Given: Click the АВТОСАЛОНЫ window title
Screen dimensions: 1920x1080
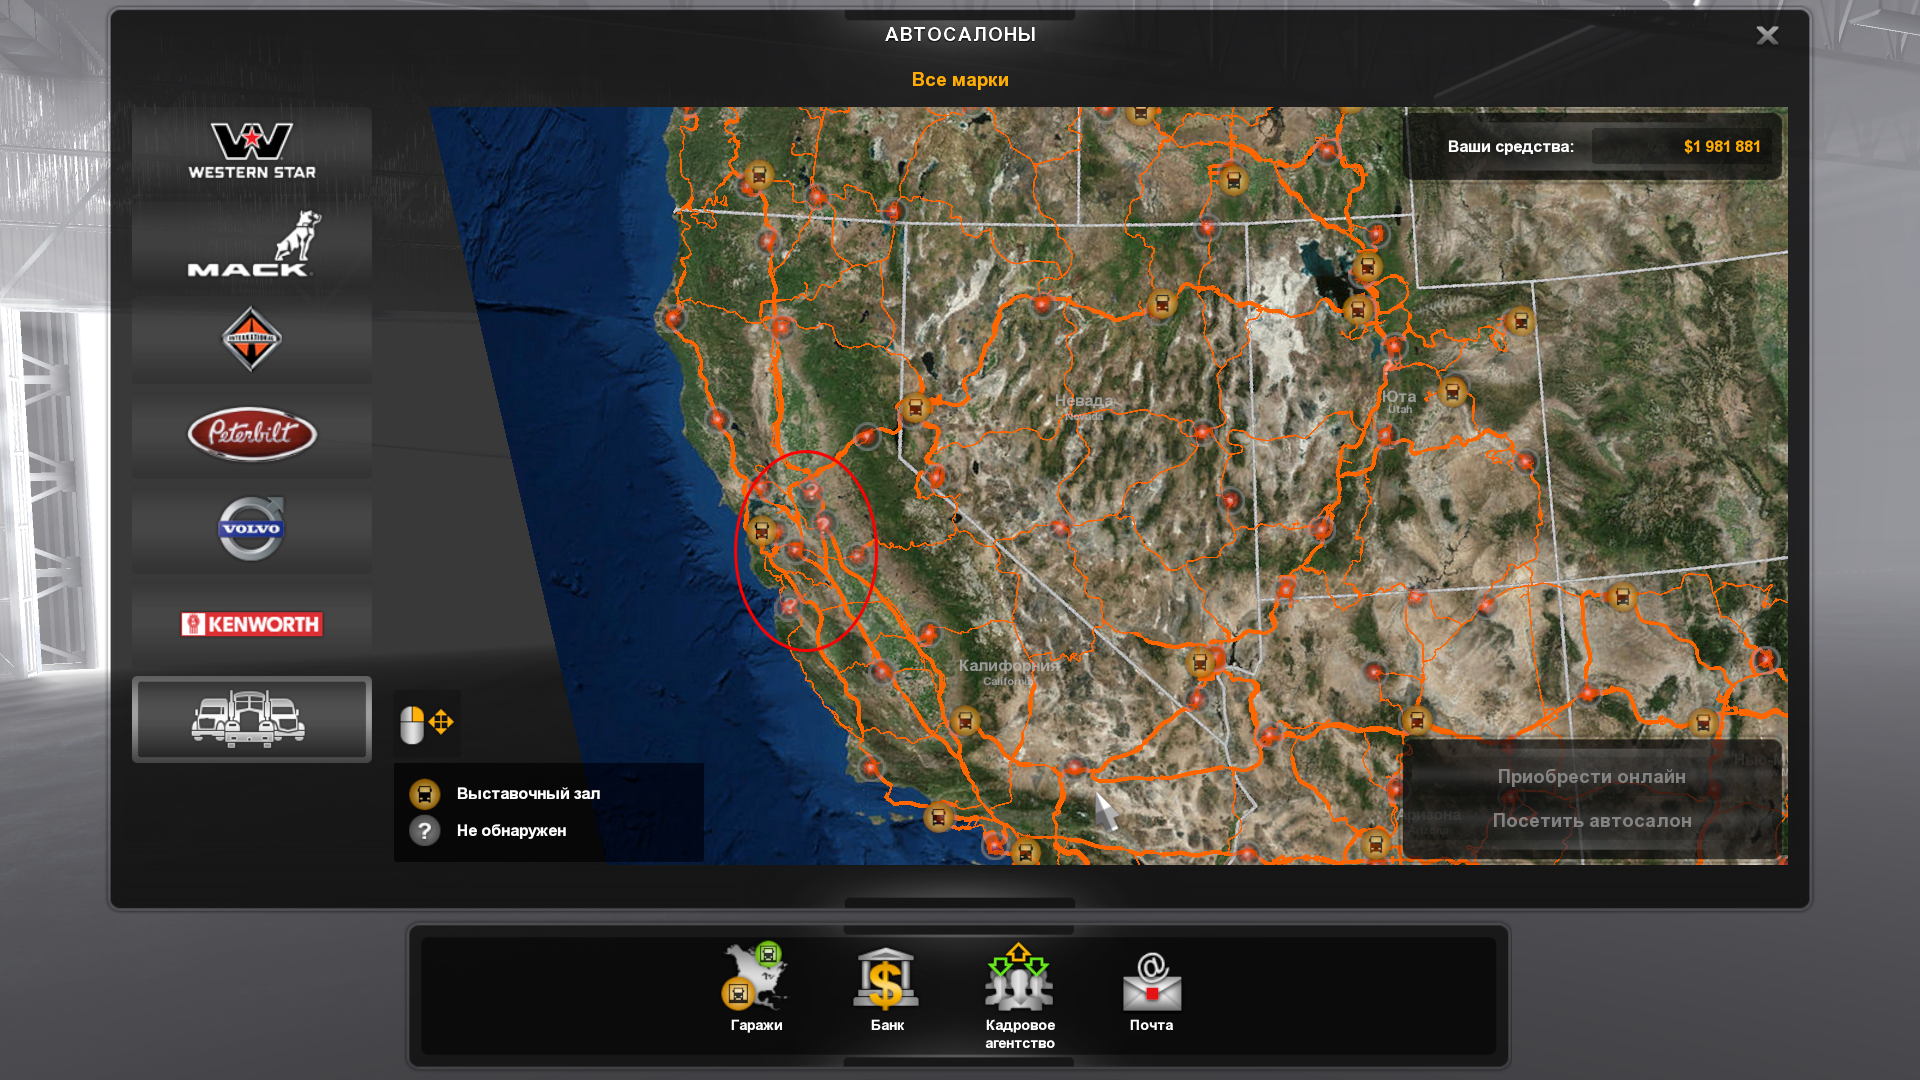Looking at the screenshot, I should point(960,34).
